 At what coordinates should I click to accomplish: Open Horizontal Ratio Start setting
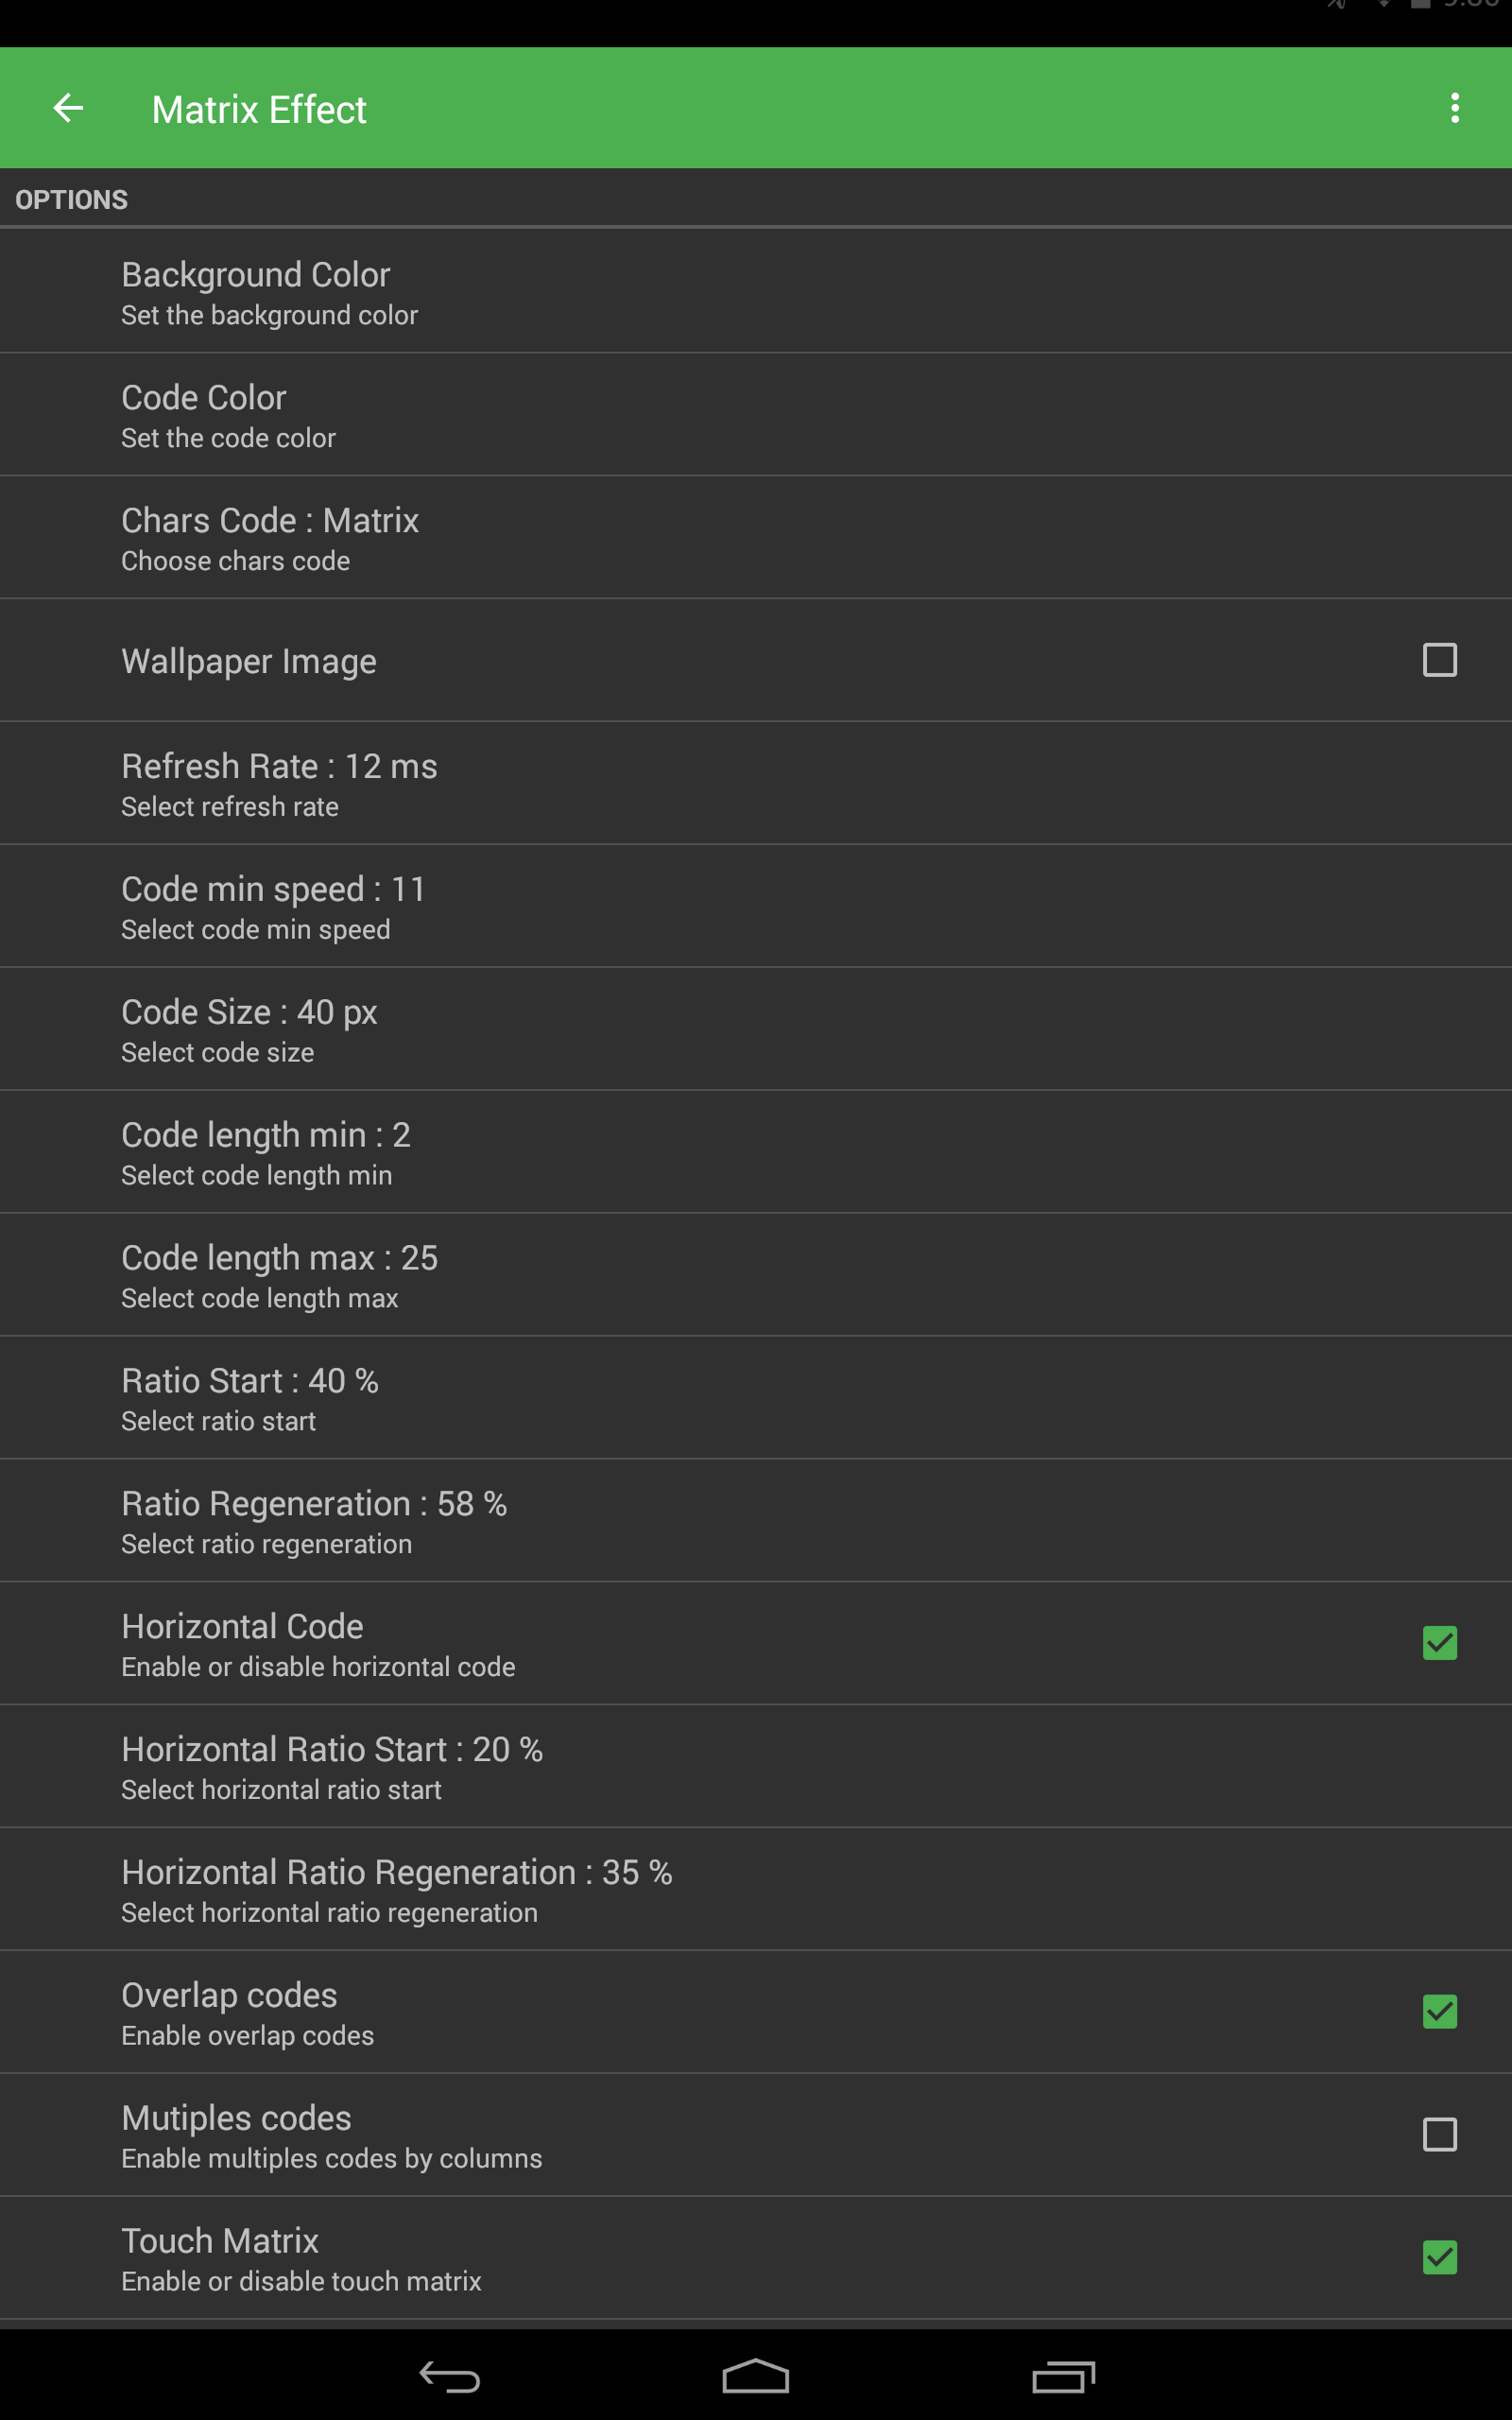[x=756, y=1767]
